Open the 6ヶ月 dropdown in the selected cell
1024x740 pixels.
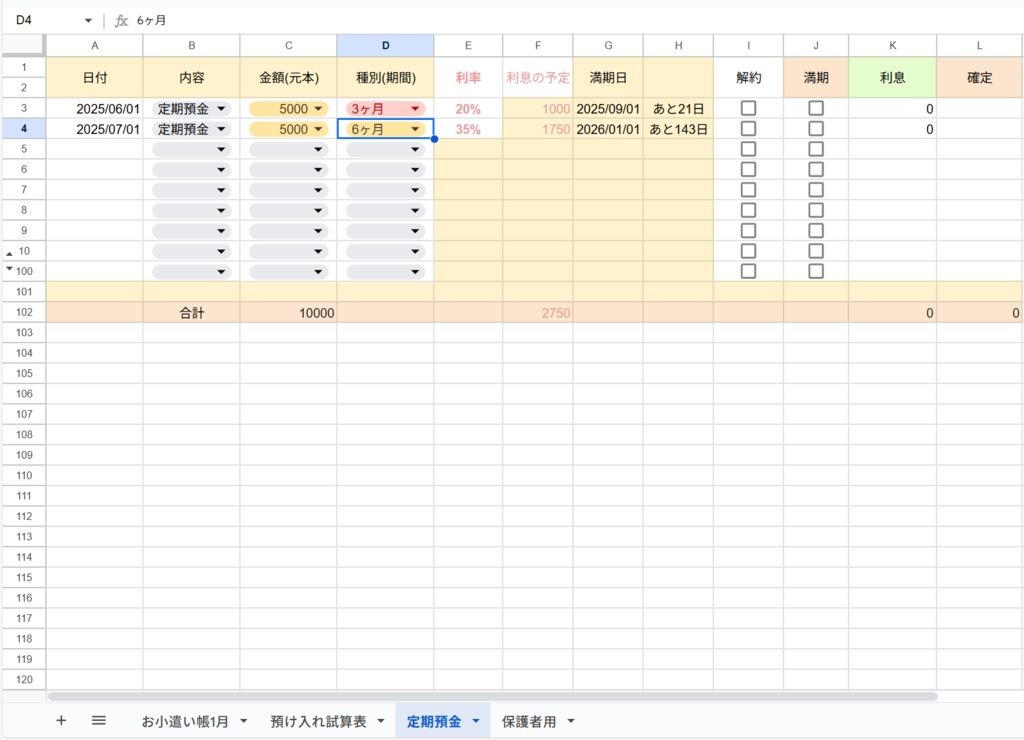point(414,128)
